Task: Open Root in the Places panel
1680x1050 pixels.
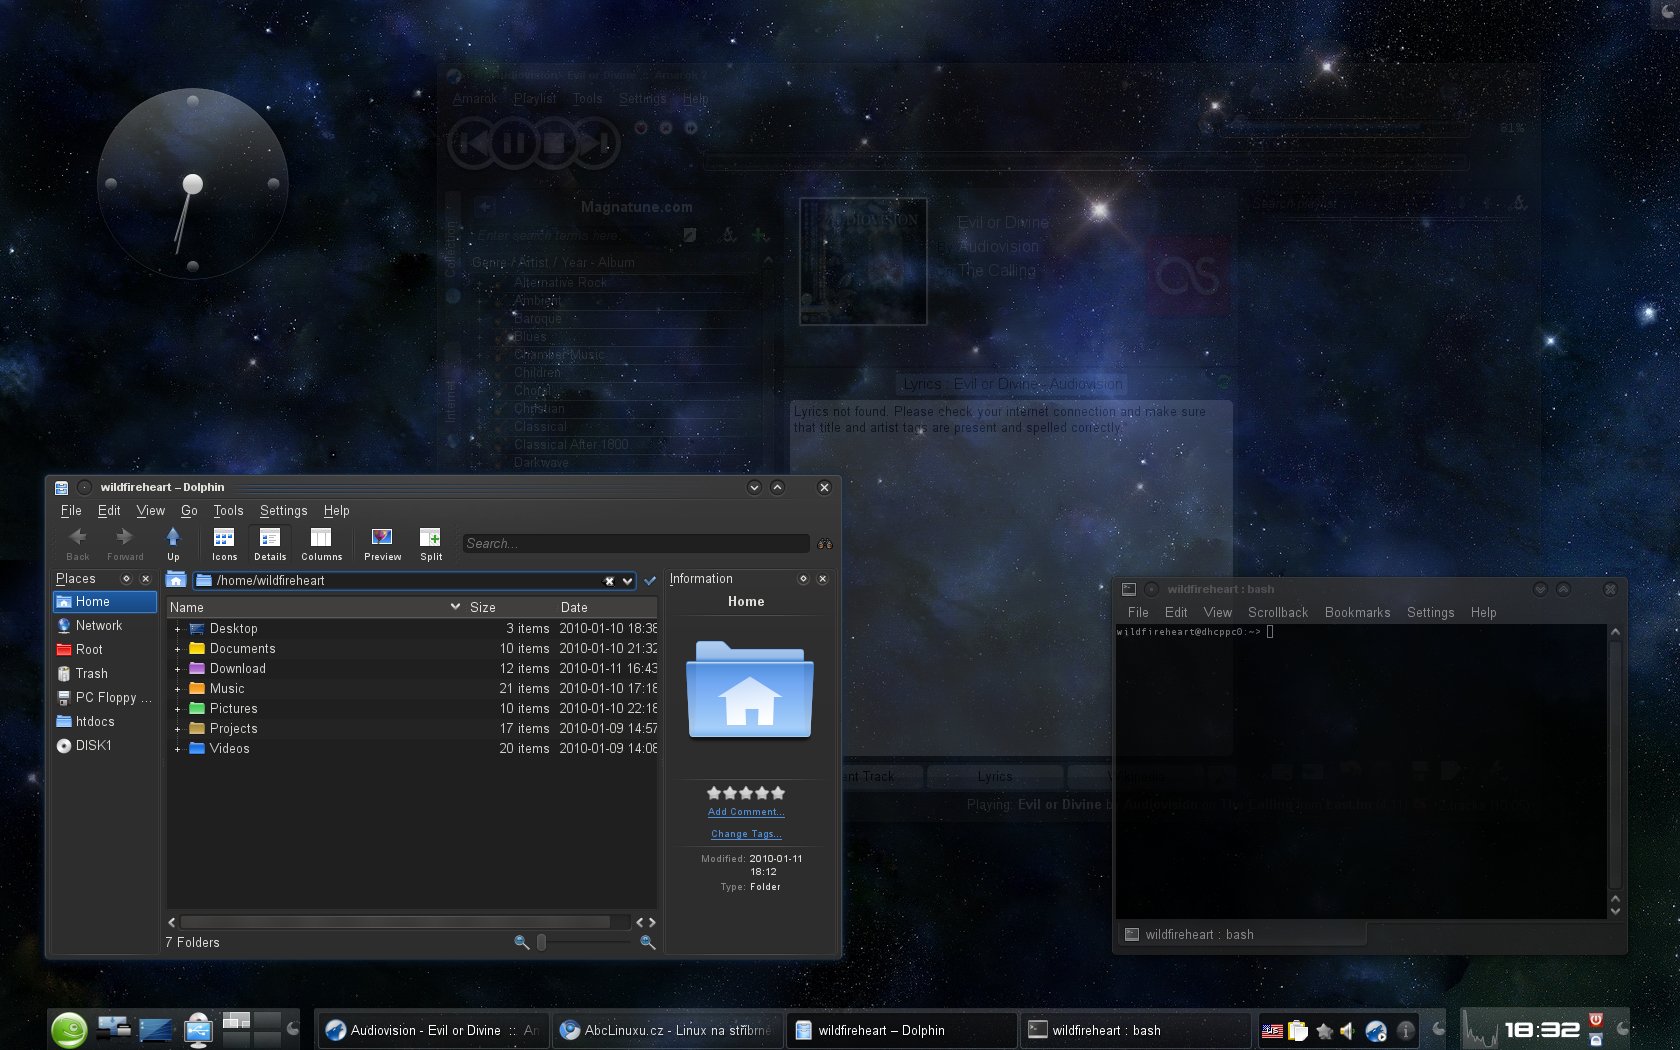Action: (x=105, y=650)
